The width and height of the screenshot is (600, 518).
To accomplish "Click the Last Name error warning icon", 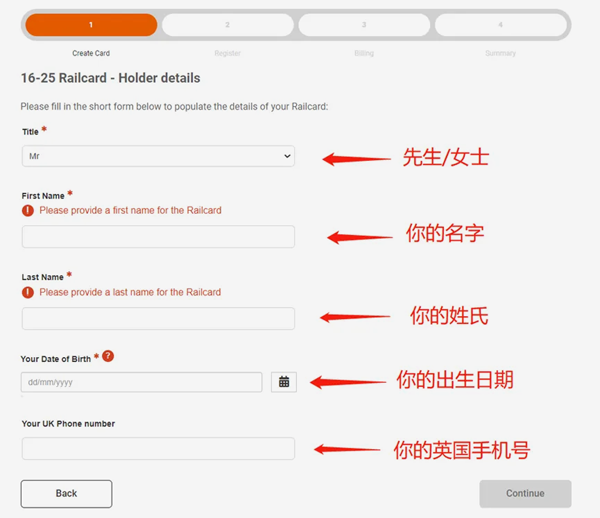I will pyautogui.click(x=28, y=292).
